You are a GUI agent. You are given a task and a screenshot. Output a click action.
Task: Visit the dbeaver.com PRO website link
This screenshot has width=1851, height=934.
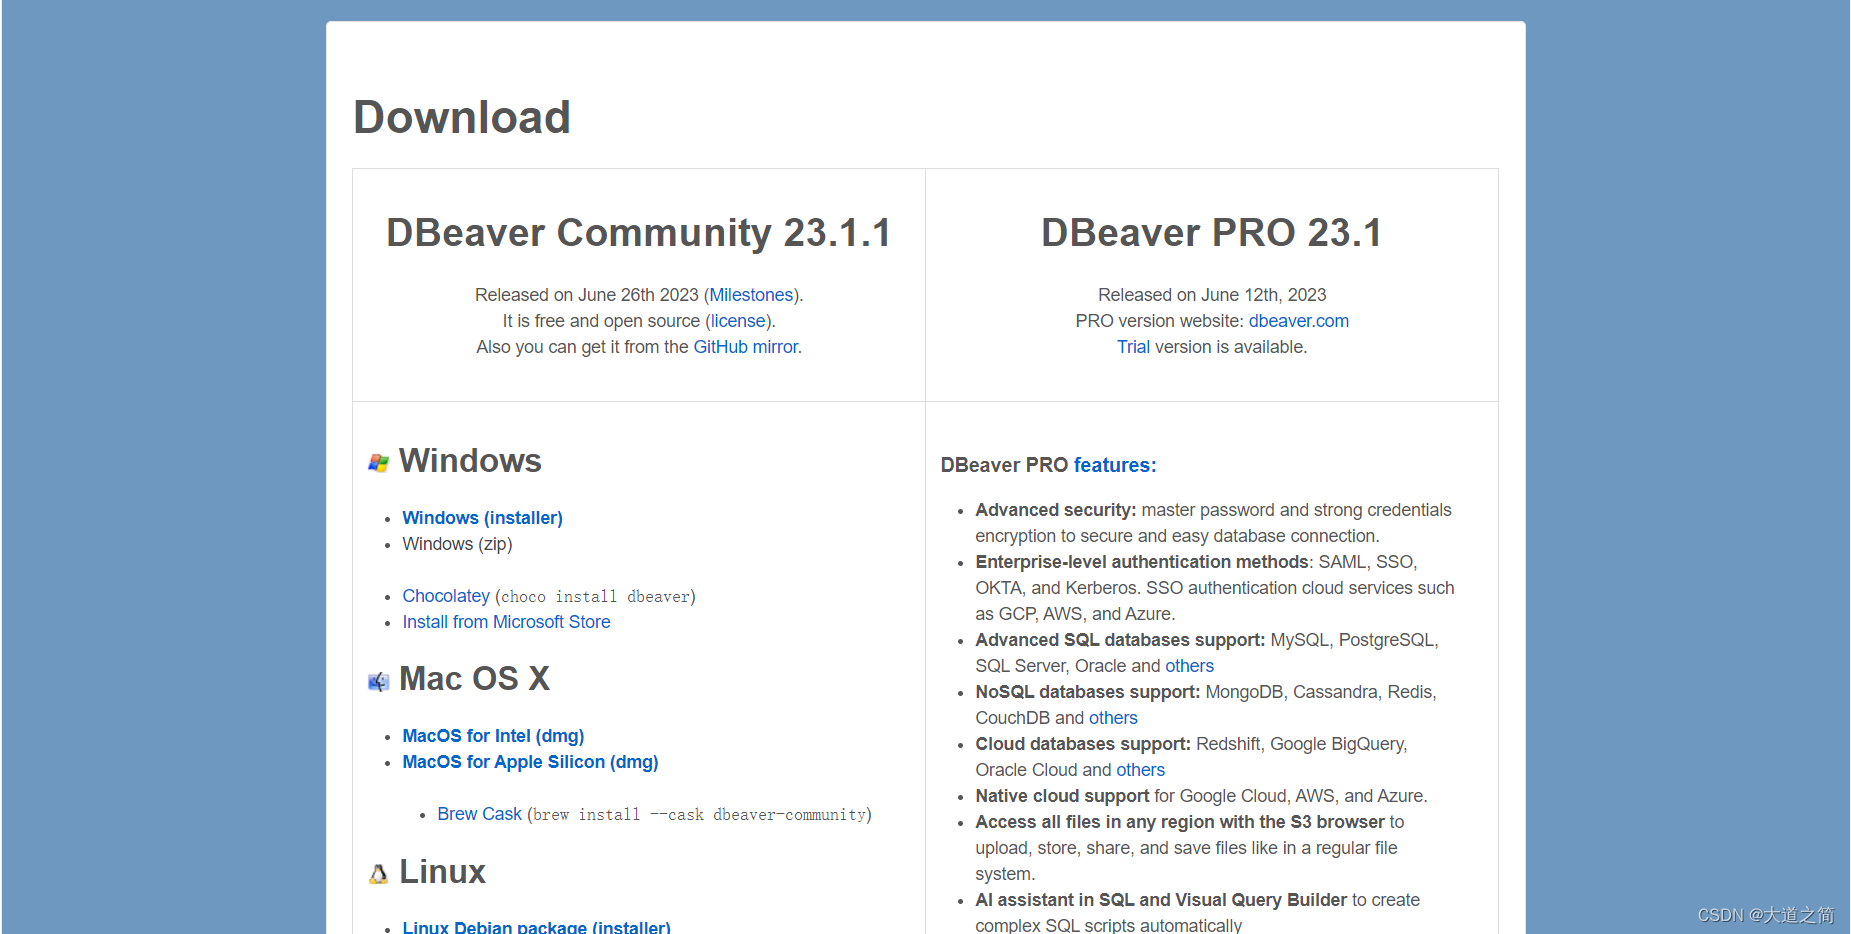pos(1298,321)
